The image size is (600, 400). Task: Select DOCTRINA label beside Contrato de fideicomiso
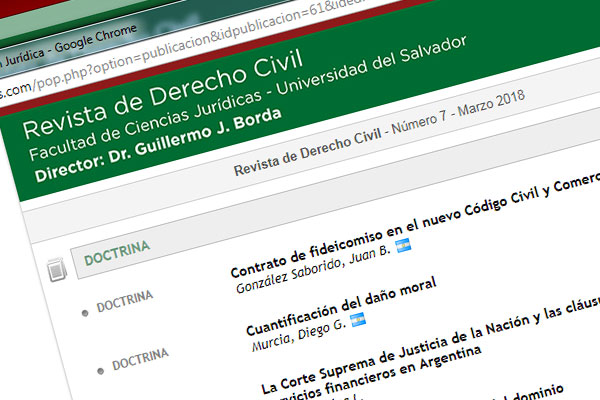[x=125, y=302]
